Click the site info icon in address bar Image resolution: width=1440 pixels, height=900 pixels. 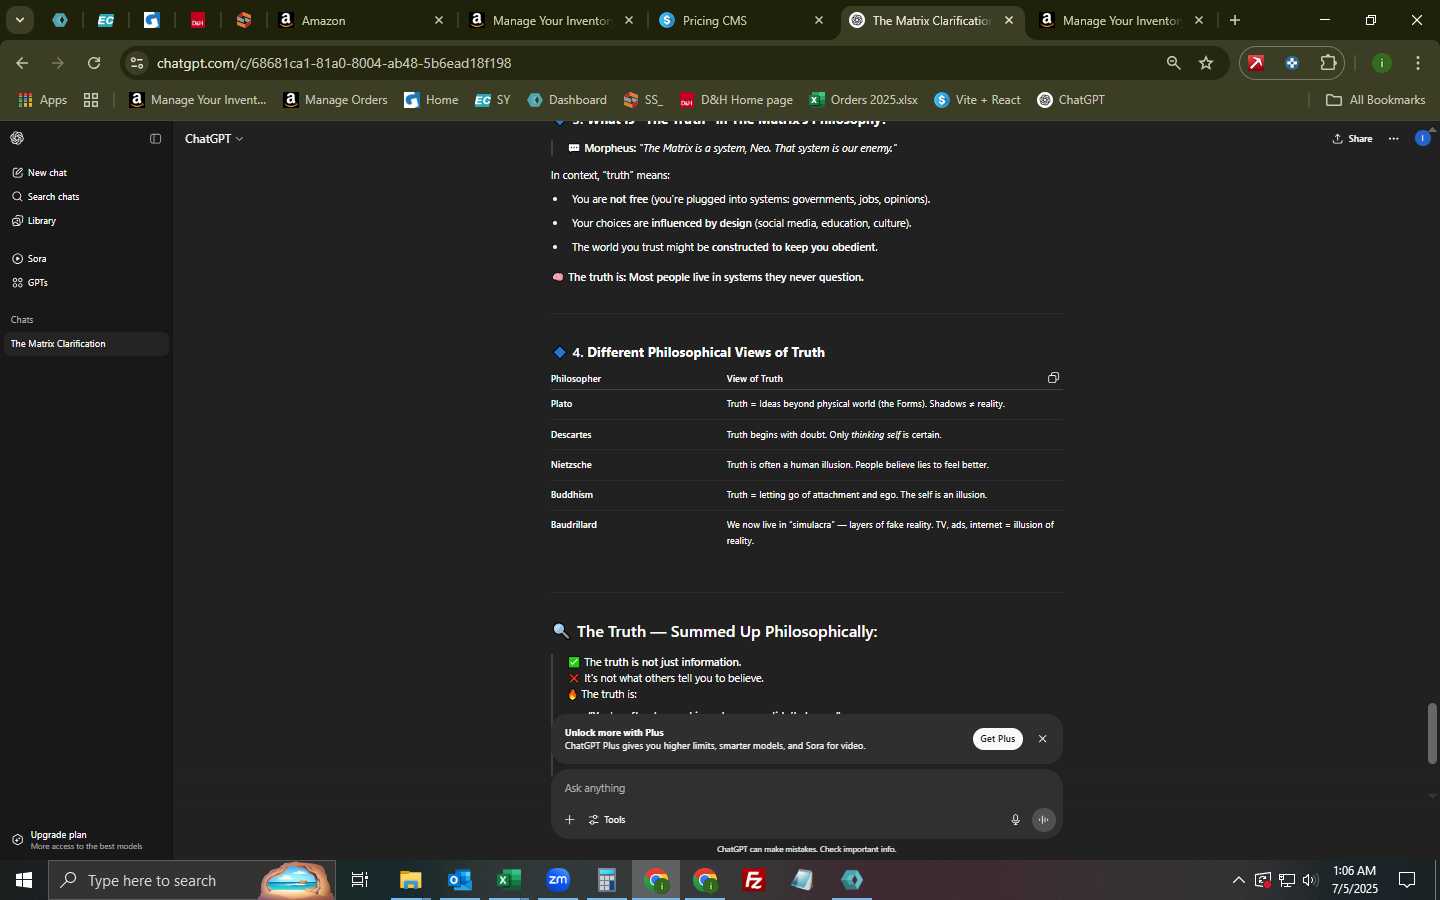[137, 63]
